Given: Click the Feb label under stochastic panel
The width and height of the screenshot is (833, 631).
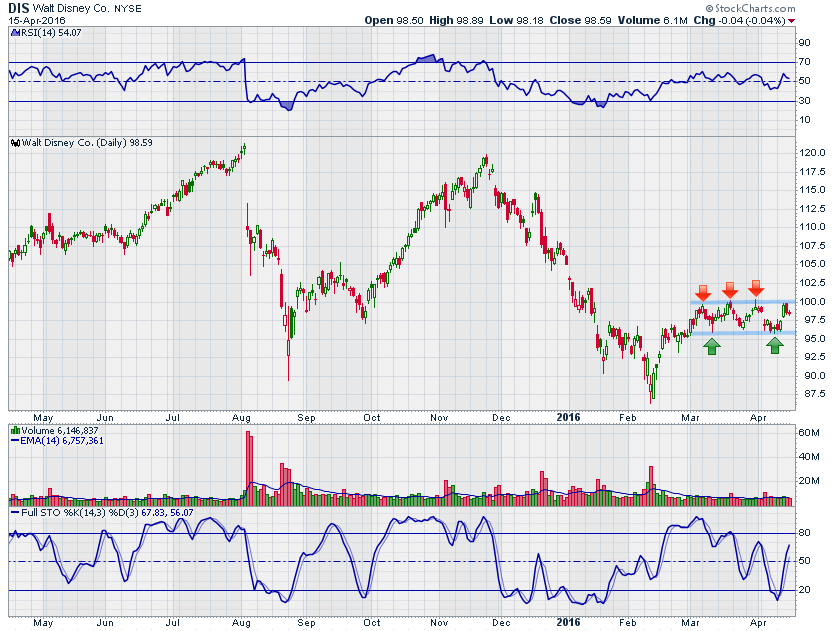Looking at the screenshot, I should pyautogui.click(x=627, y=623).
